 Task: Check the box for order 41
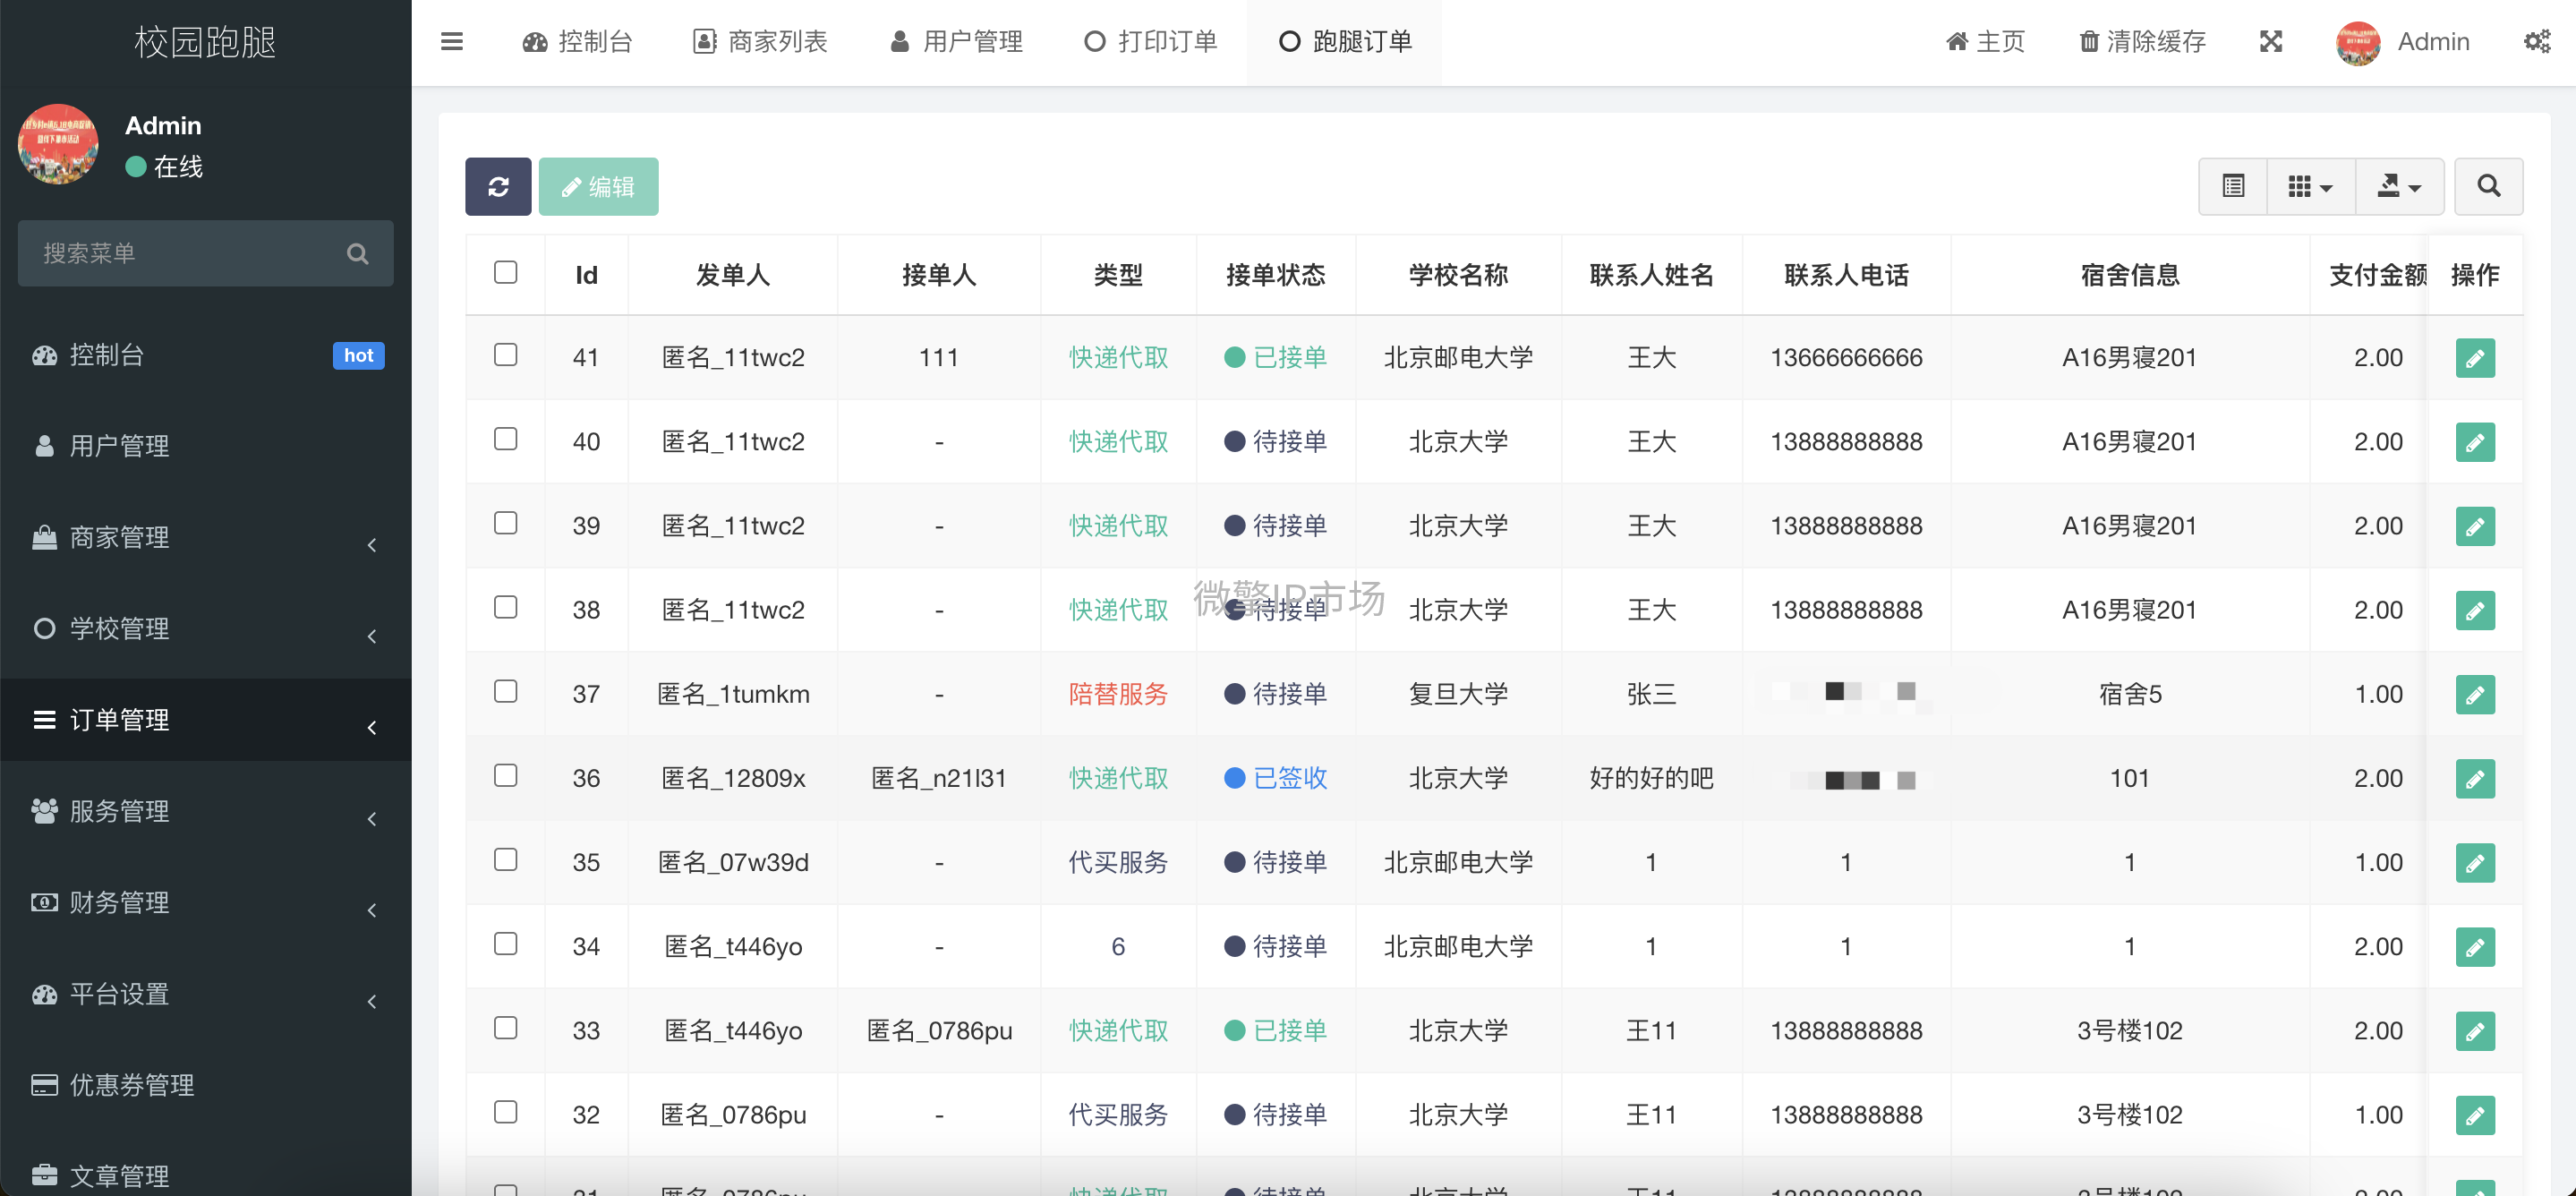click(x=506, y=355)
